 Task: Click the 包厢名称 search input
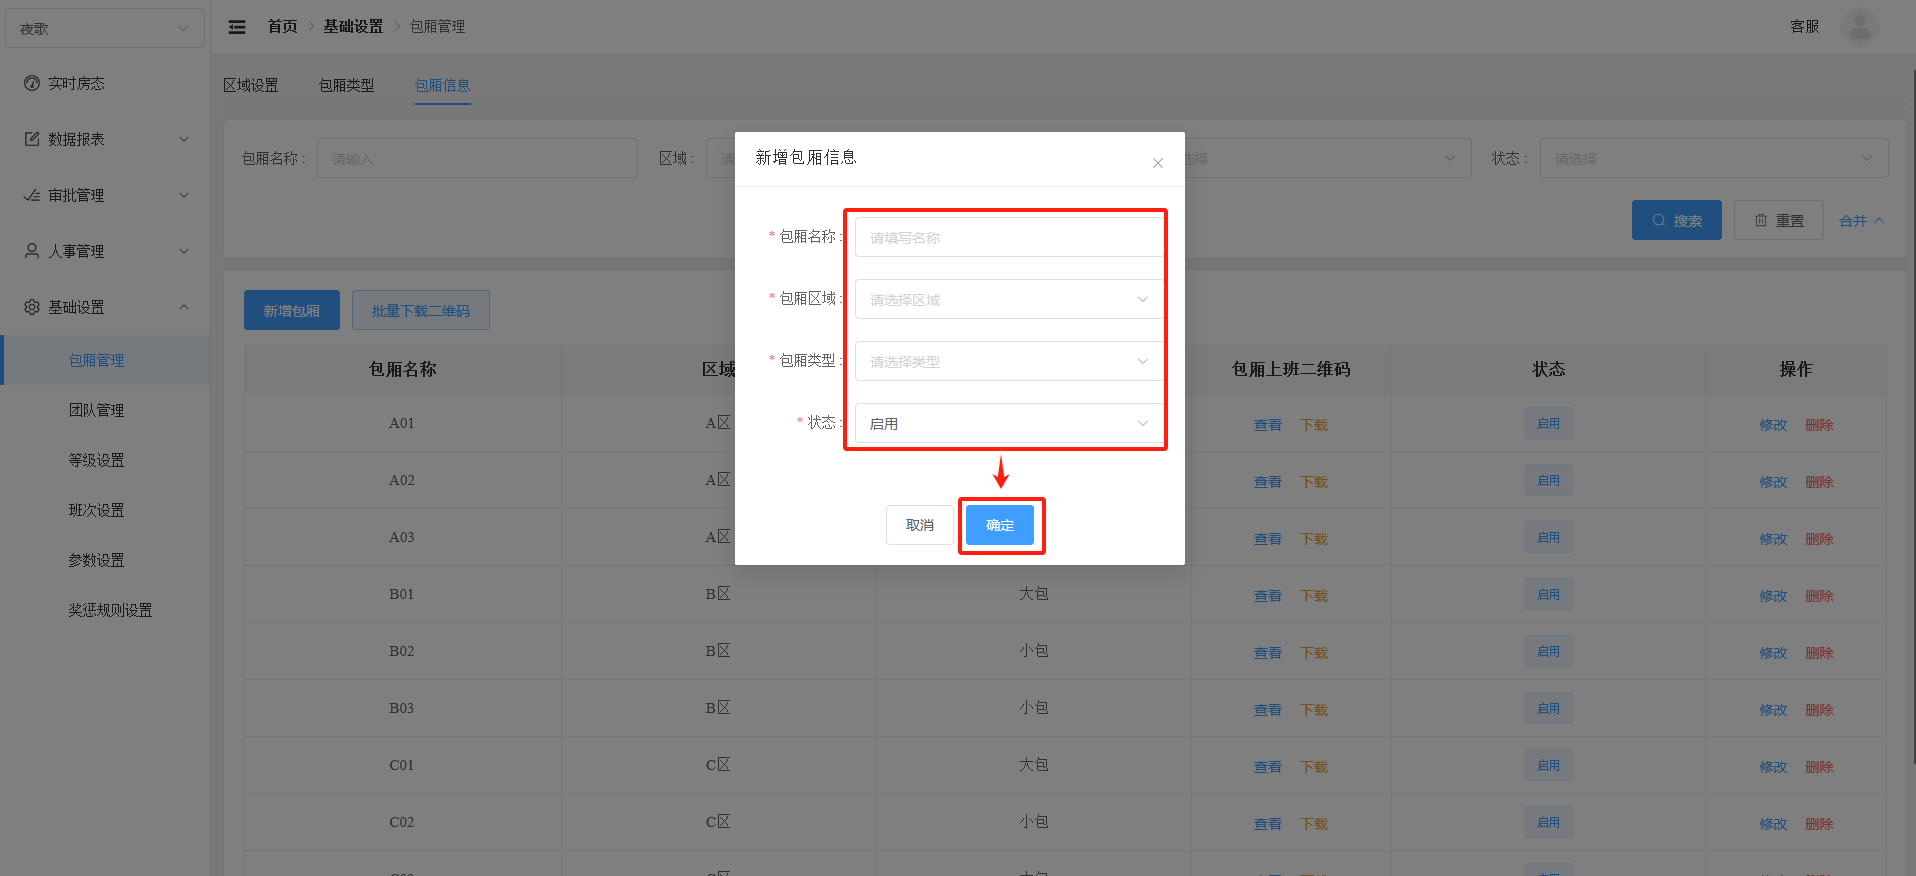(477, 158)
